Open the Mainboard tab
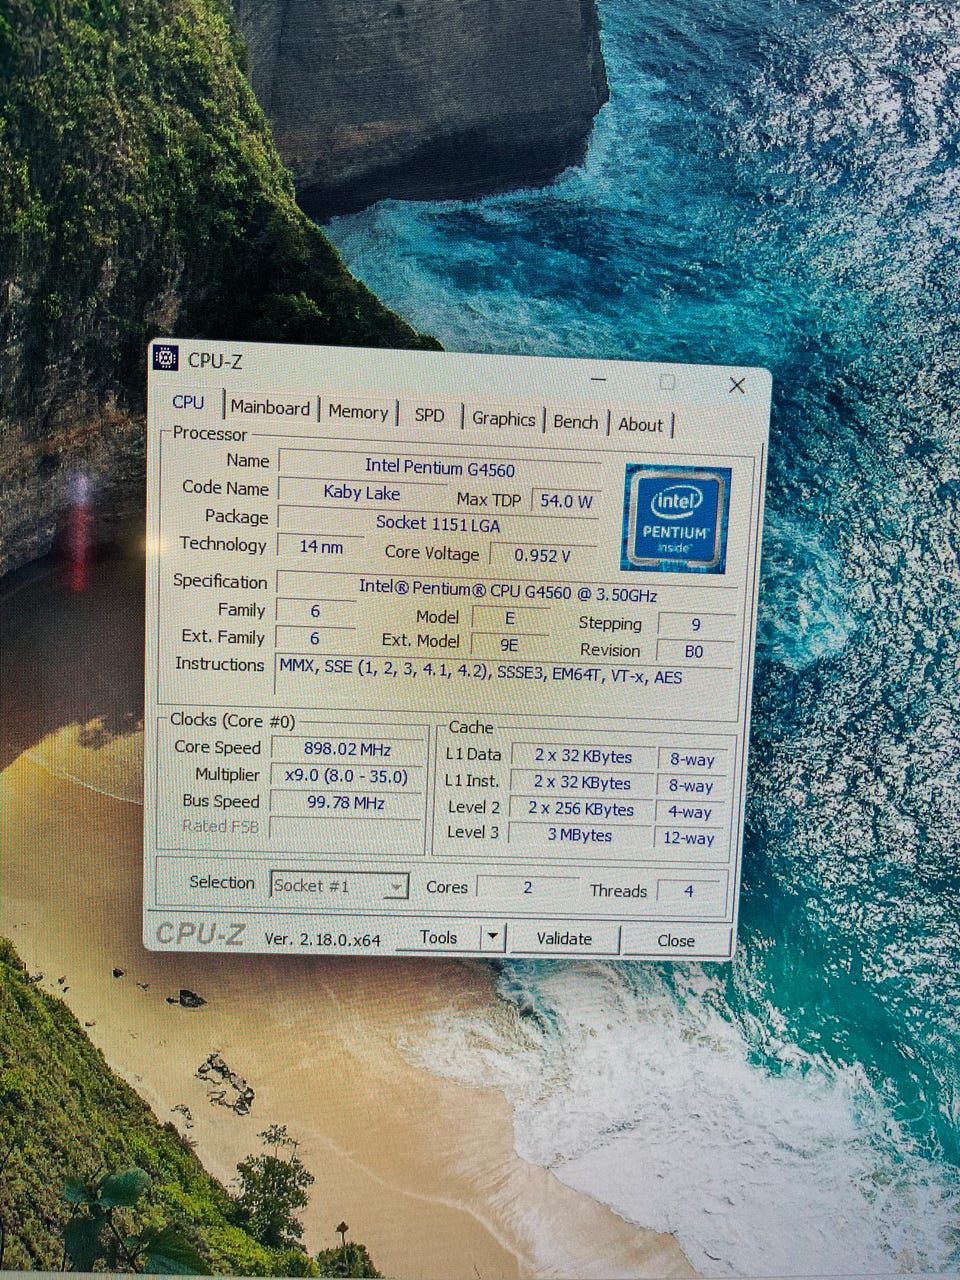This screenshot has height=1280, width=960. click(270, 408)
